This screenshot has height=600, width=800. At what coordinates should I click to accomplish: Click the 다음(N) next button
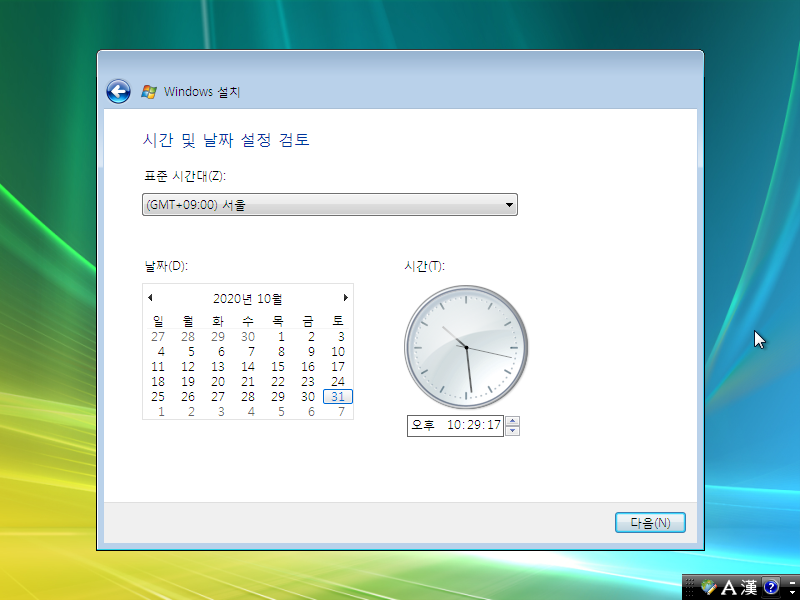point(650,522)
